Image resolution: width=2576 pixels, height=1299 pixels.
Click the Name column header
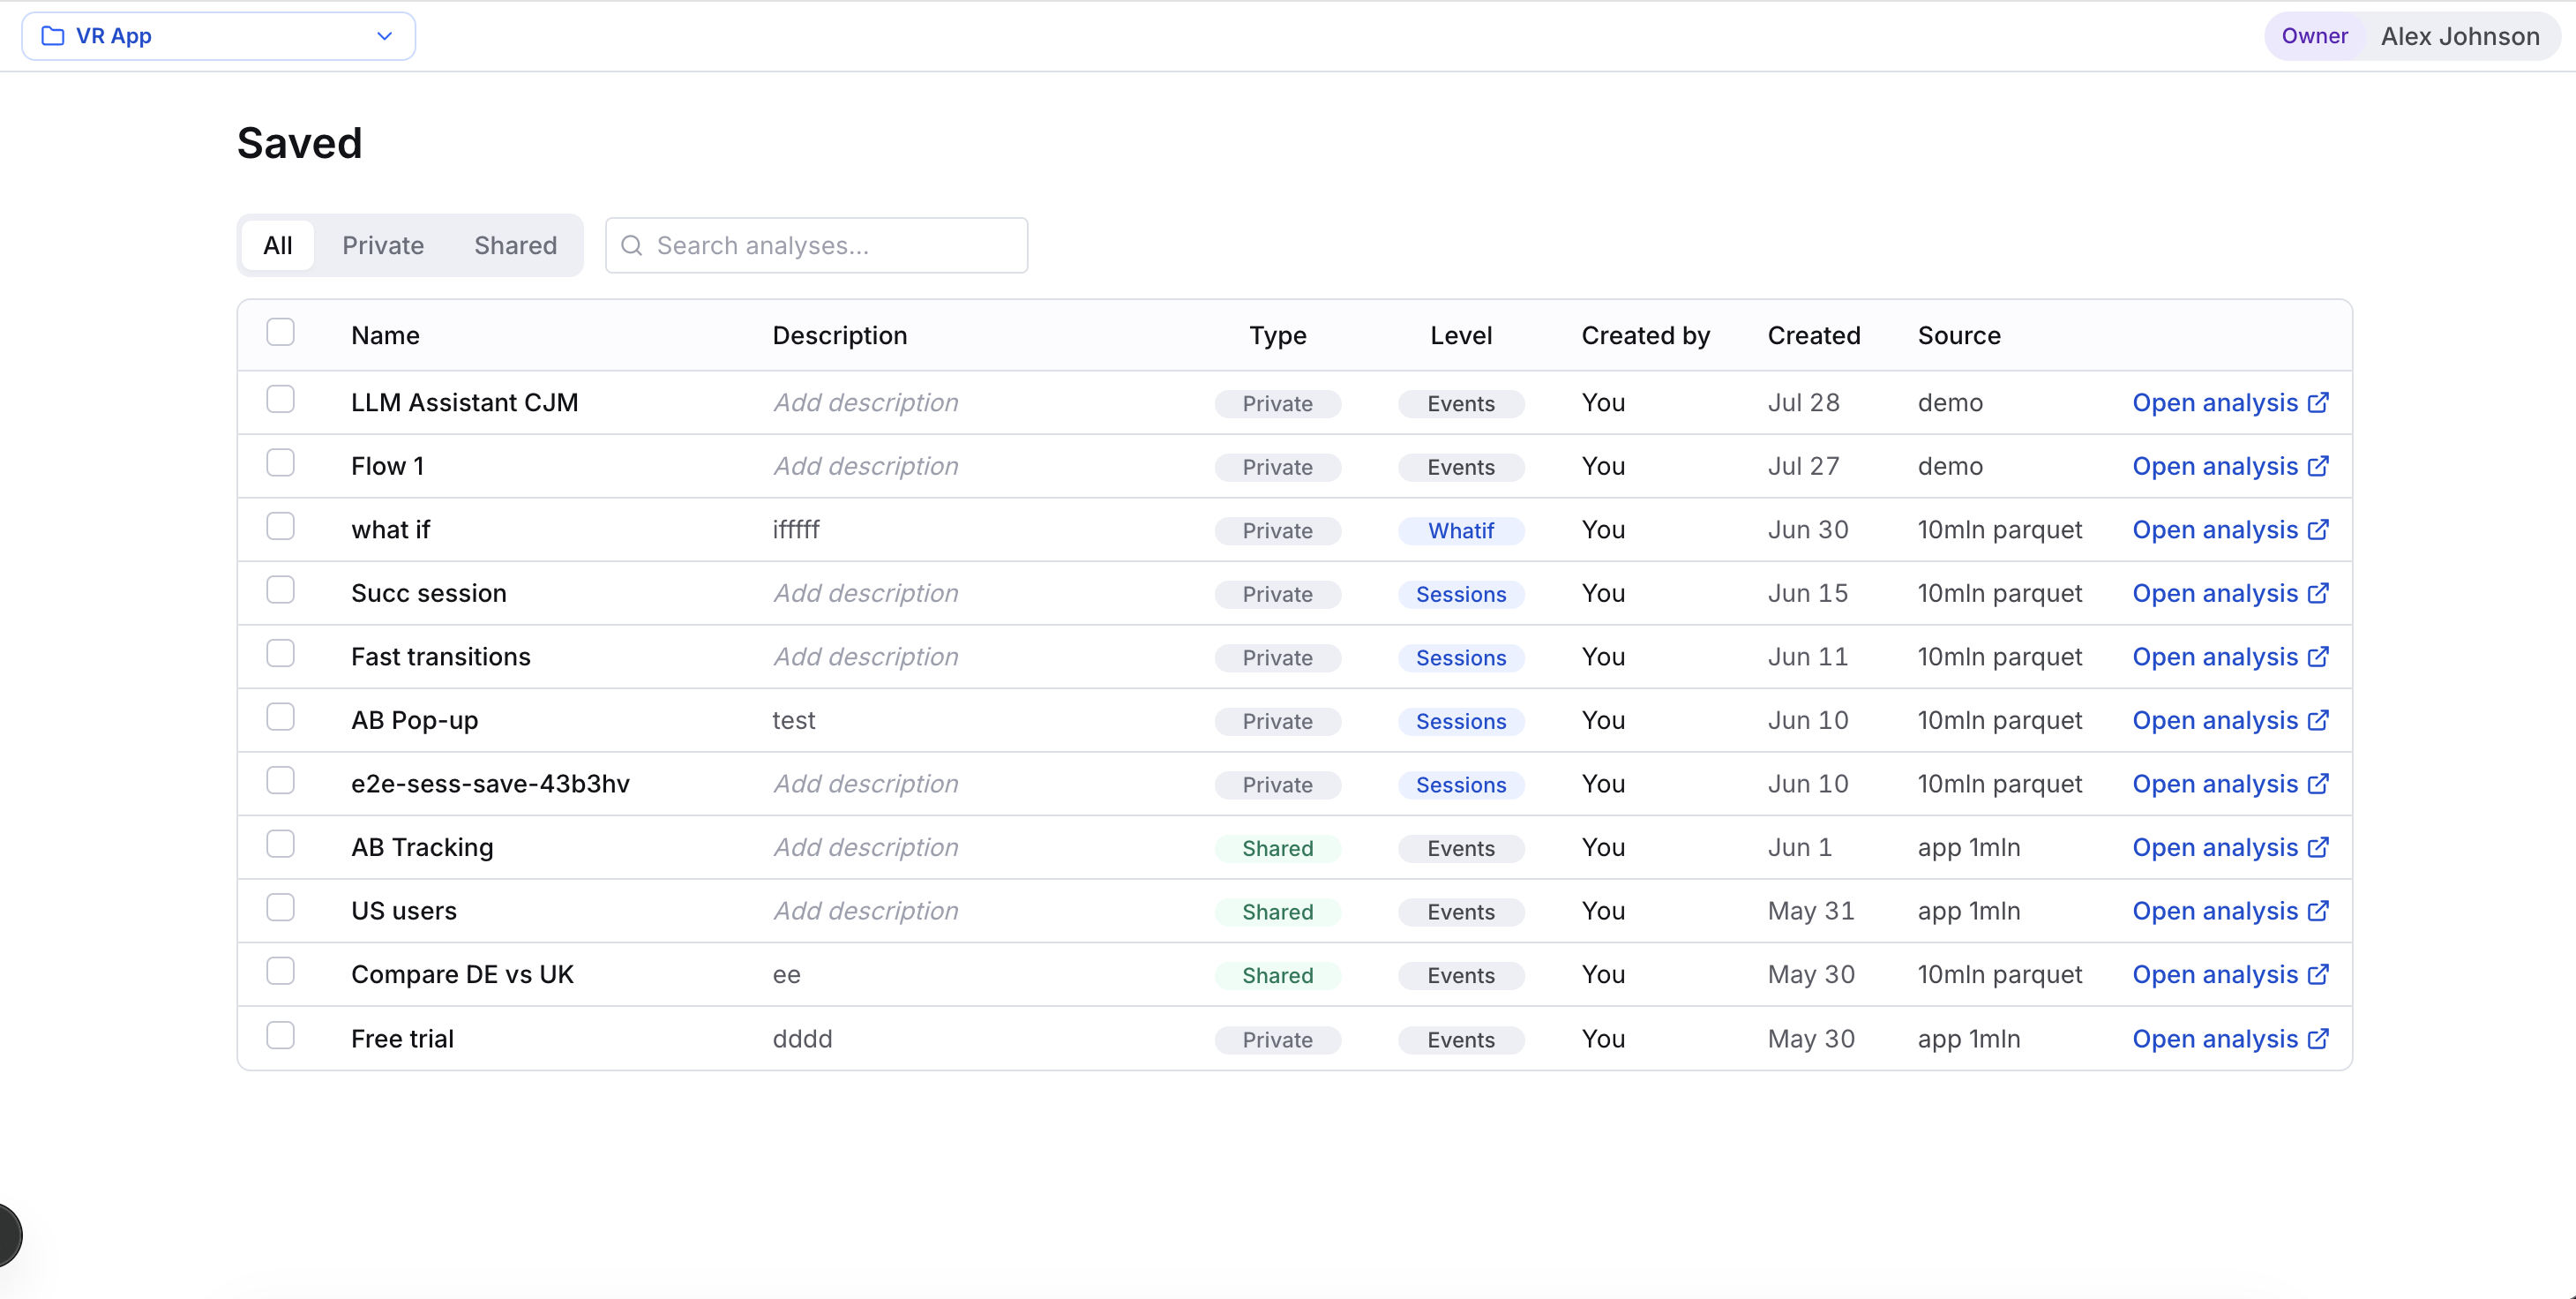(385, 335)
